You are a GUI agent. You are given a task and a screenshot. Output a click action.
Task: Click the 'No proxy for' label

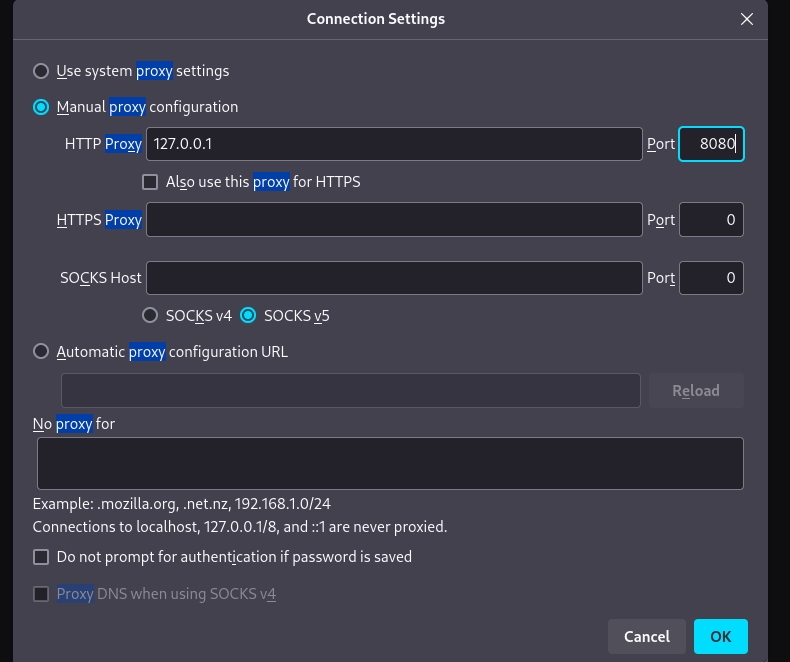(x=74, y=424)
